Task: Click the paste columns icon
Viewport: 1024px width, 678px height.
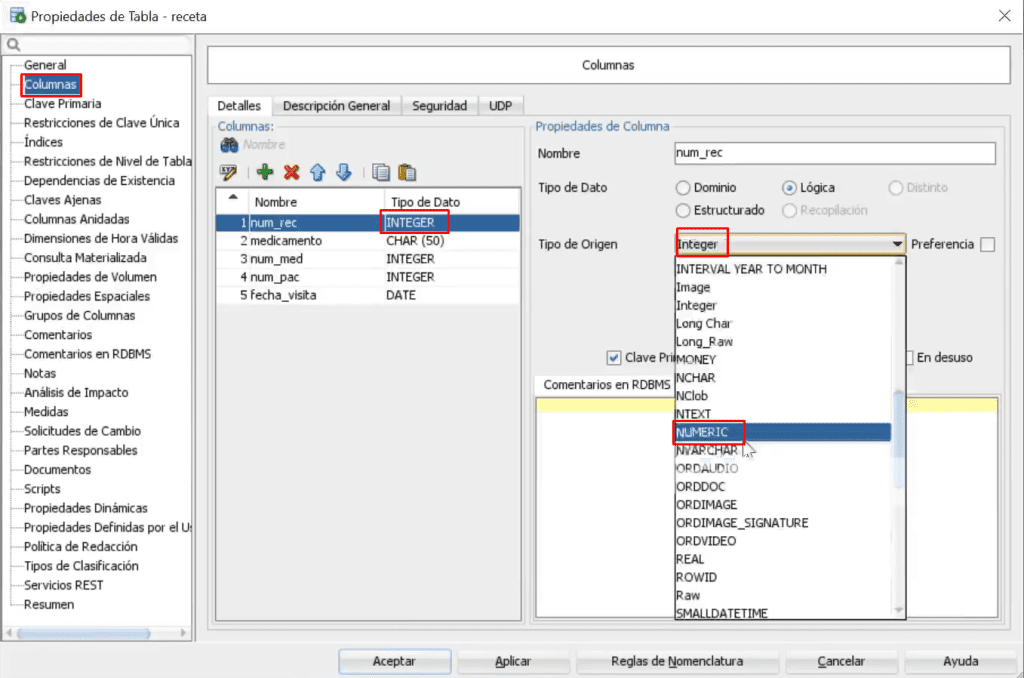Action: [x=407, y=172]
